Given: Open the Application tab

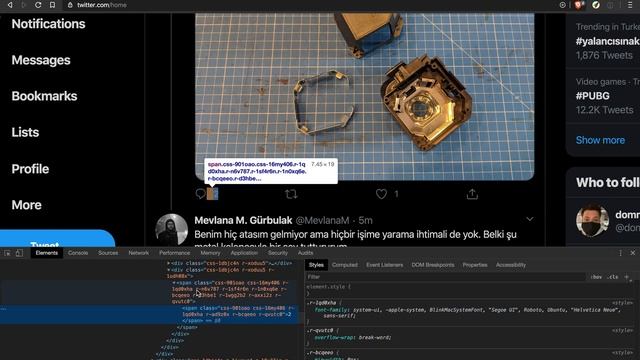Looking at the screenshot, I should (x=244, y=253).
